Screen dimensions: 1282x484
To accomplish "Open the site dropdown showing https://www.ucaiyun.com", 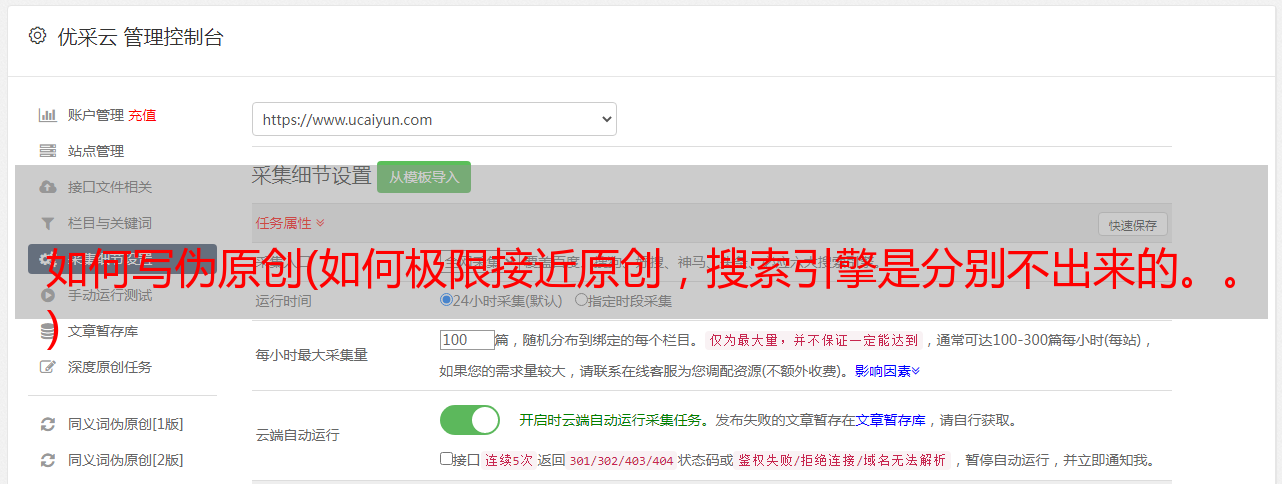I will (434, 119).
